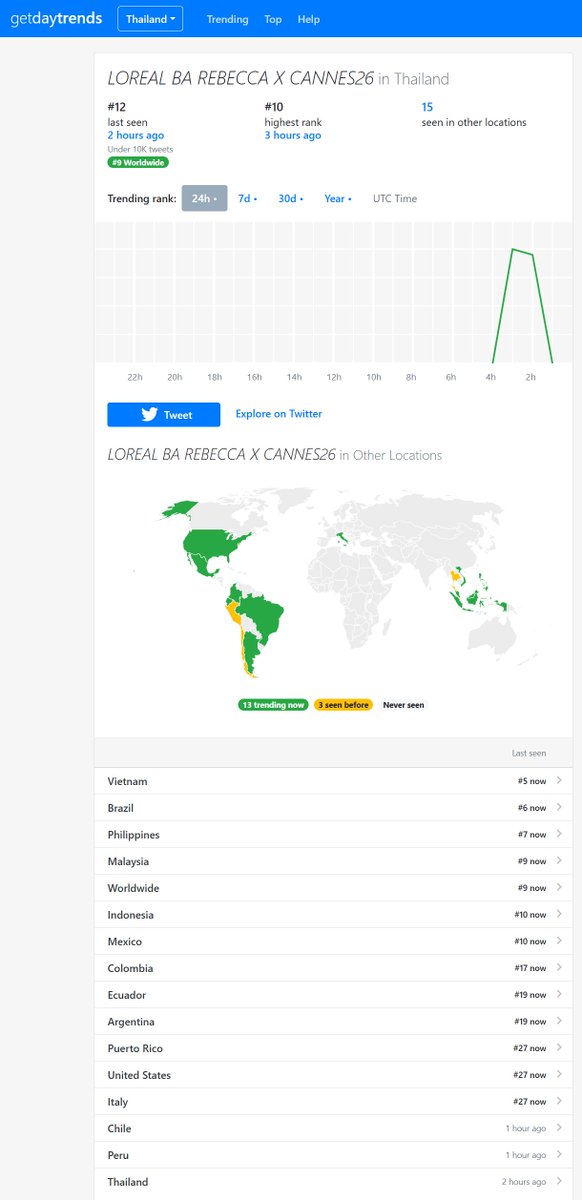
Task: Open the Ecuador location row
Action: [334, 995]
